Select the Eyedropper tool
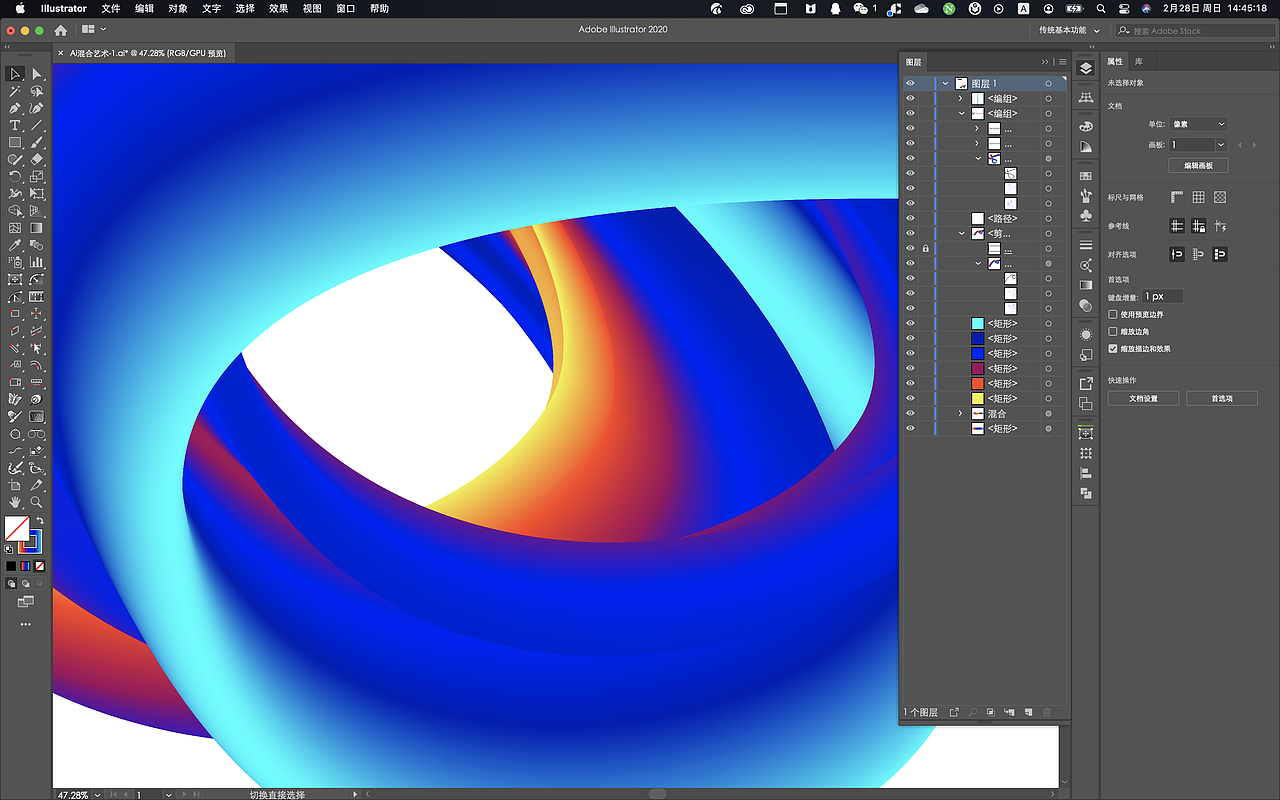 (x=15, y=245)
